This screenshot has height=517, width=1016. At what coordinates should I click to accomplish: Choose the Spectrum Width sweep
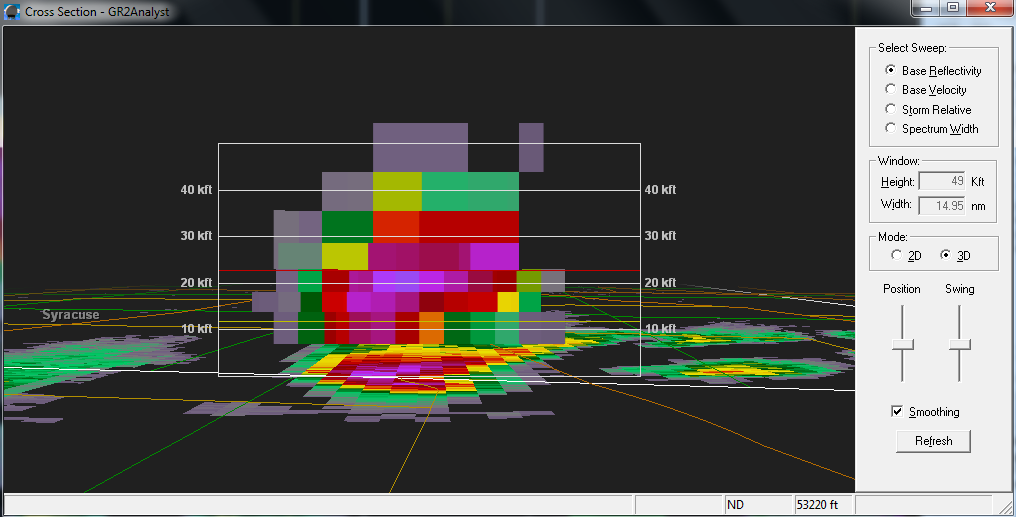(x=932, y=129)
